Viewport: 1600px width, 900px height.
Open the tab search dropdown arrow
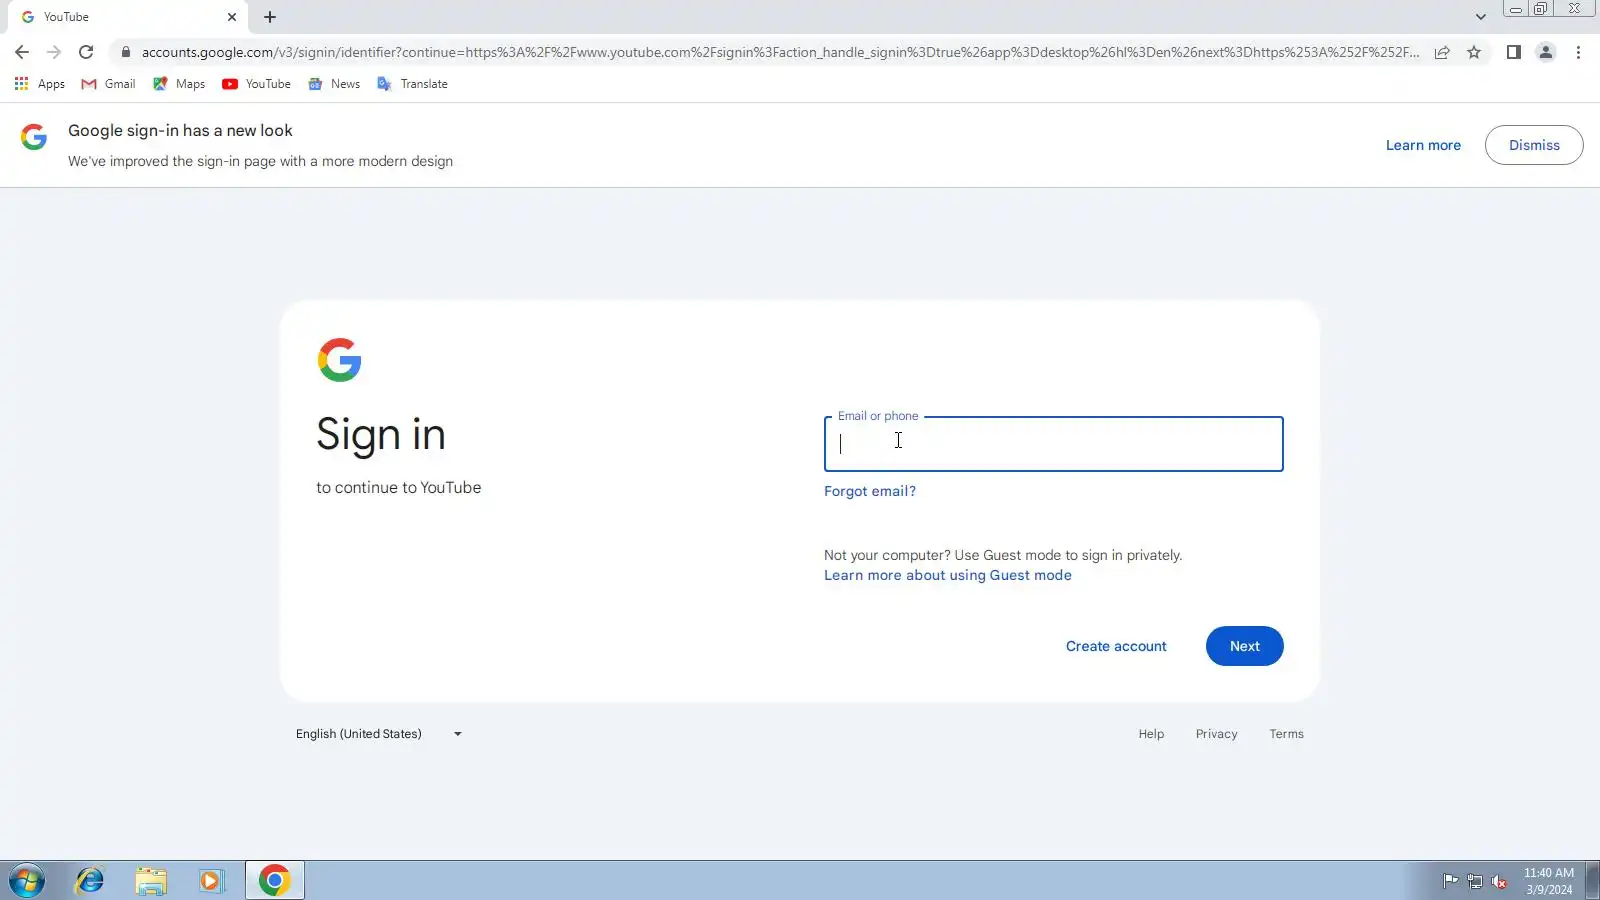tap(1481, 17)
